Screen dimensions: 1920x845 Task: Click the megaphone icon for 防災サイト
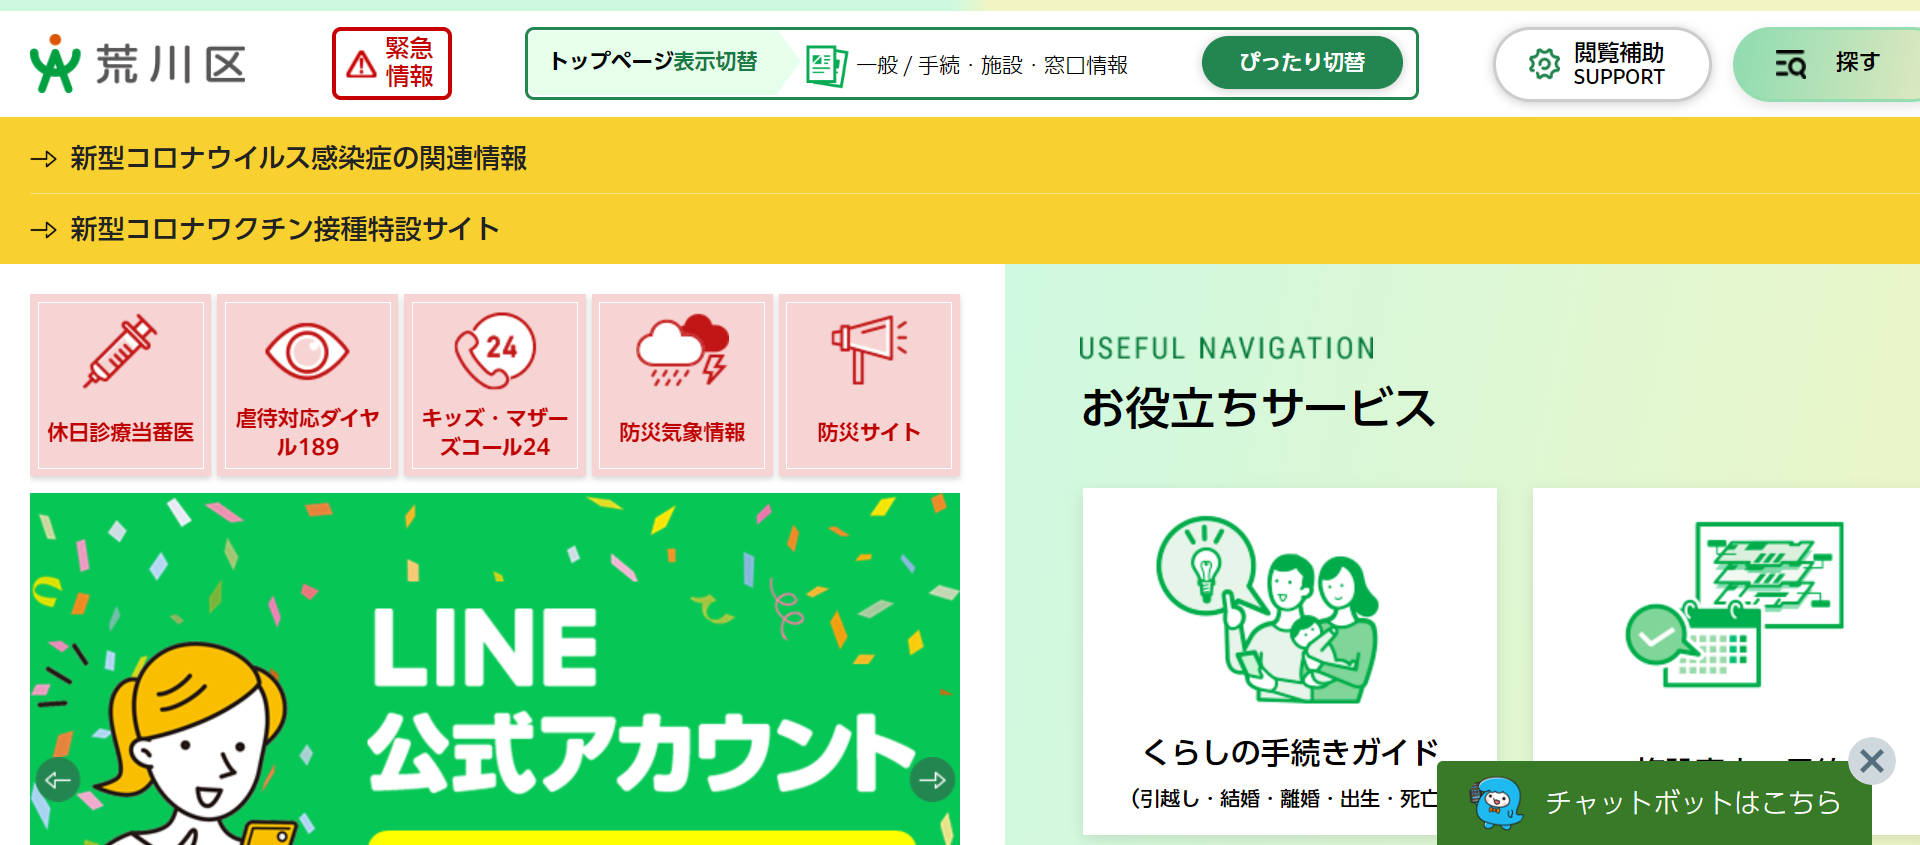pos(869,350)
